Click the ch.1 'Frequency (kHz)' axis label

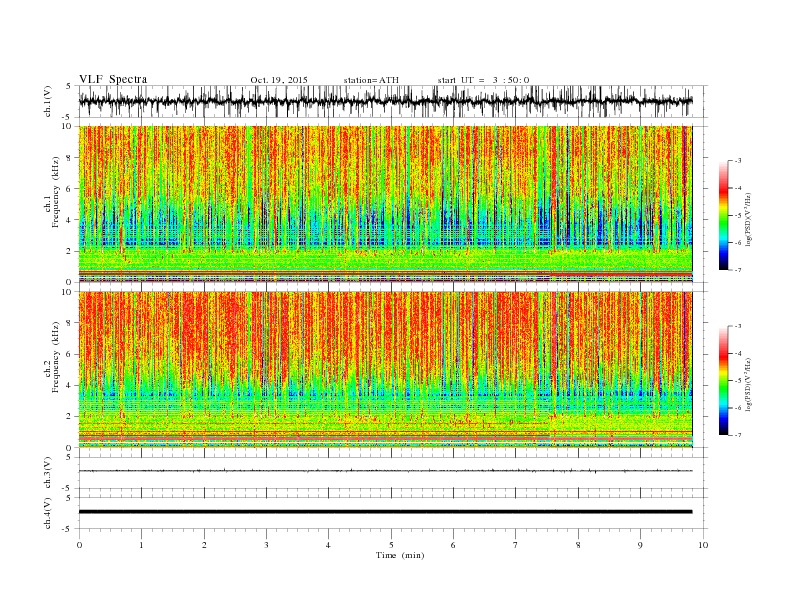tap(56, 192)
